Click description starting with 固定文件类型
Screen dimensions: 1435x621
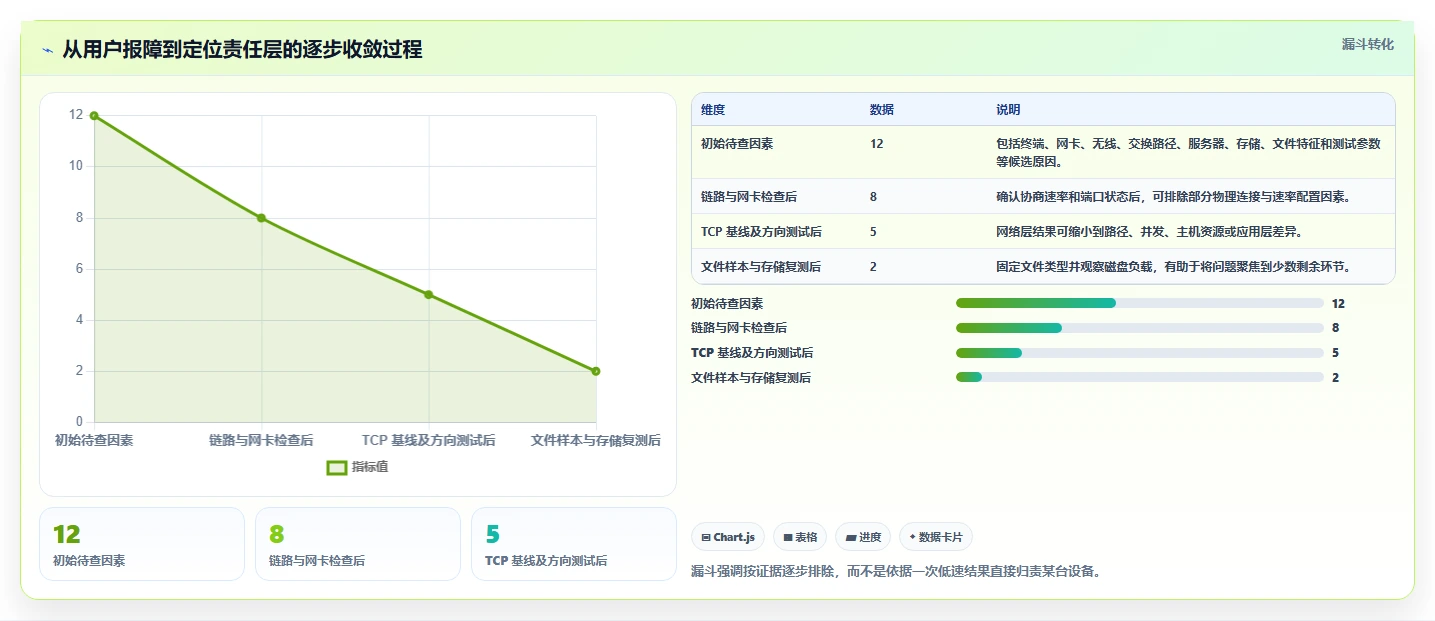(x=1173, y=267)
